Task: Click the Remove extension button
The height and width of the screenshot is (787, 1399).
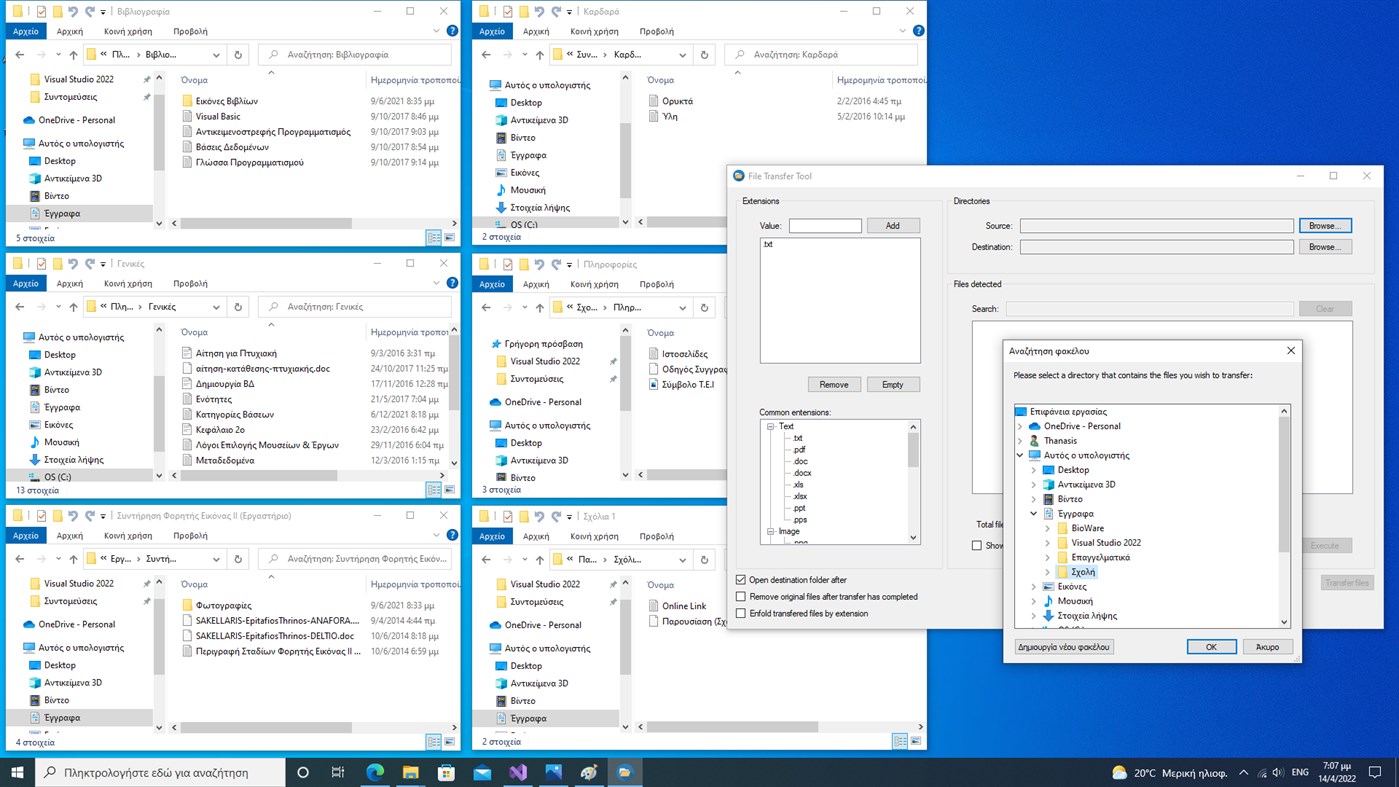Action: point(834,385)
